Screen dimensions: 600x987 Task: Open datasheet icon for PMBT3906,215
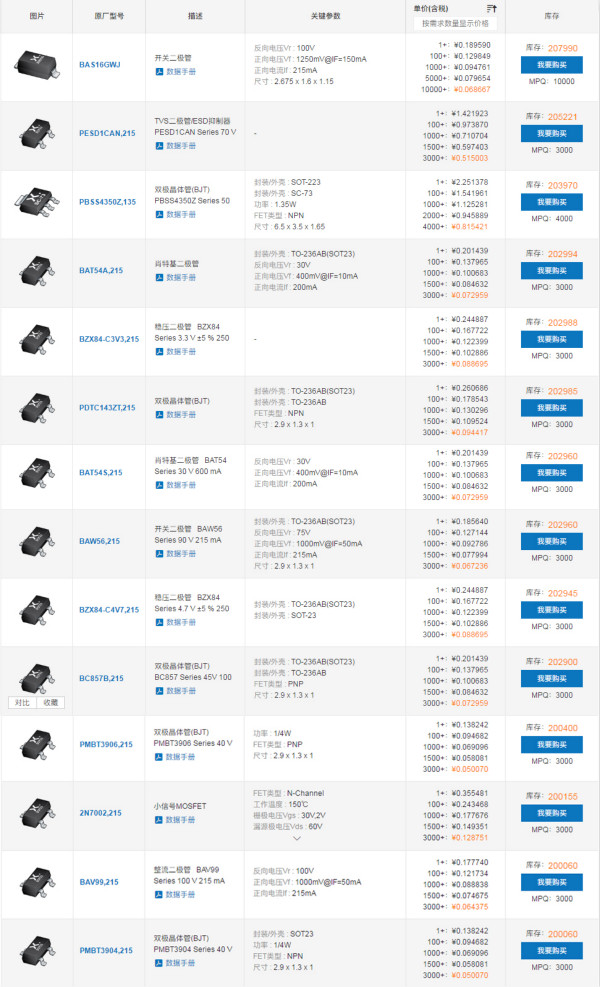(x=159, y=756)
